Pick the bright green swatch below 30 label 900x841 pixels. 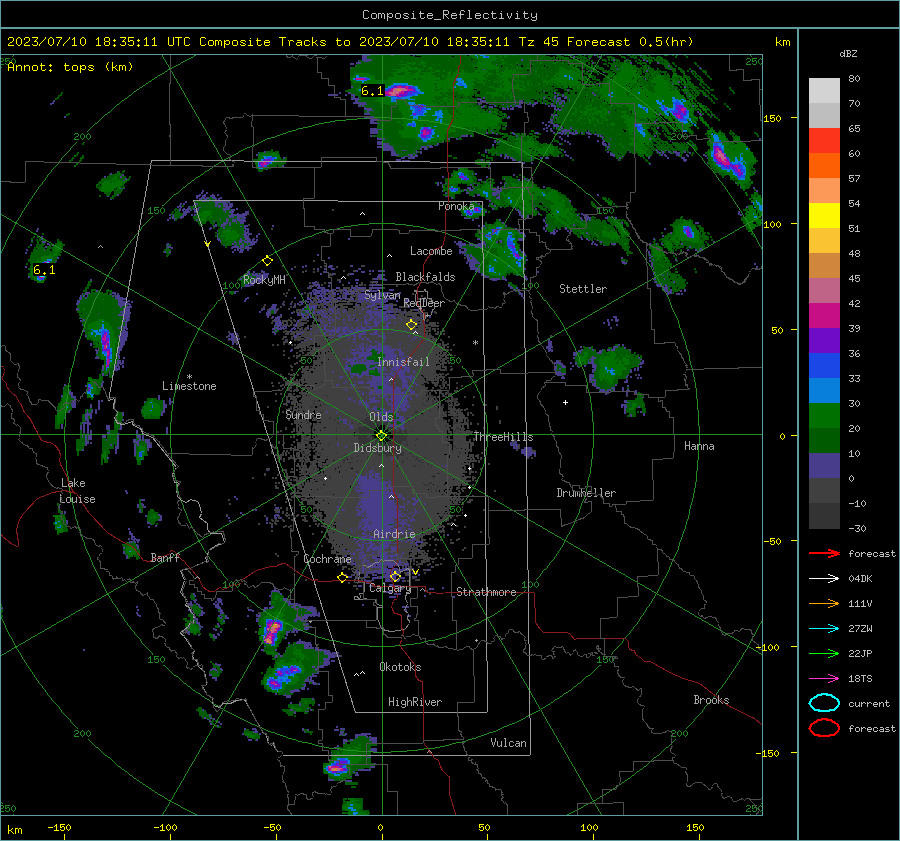point(824,416)
